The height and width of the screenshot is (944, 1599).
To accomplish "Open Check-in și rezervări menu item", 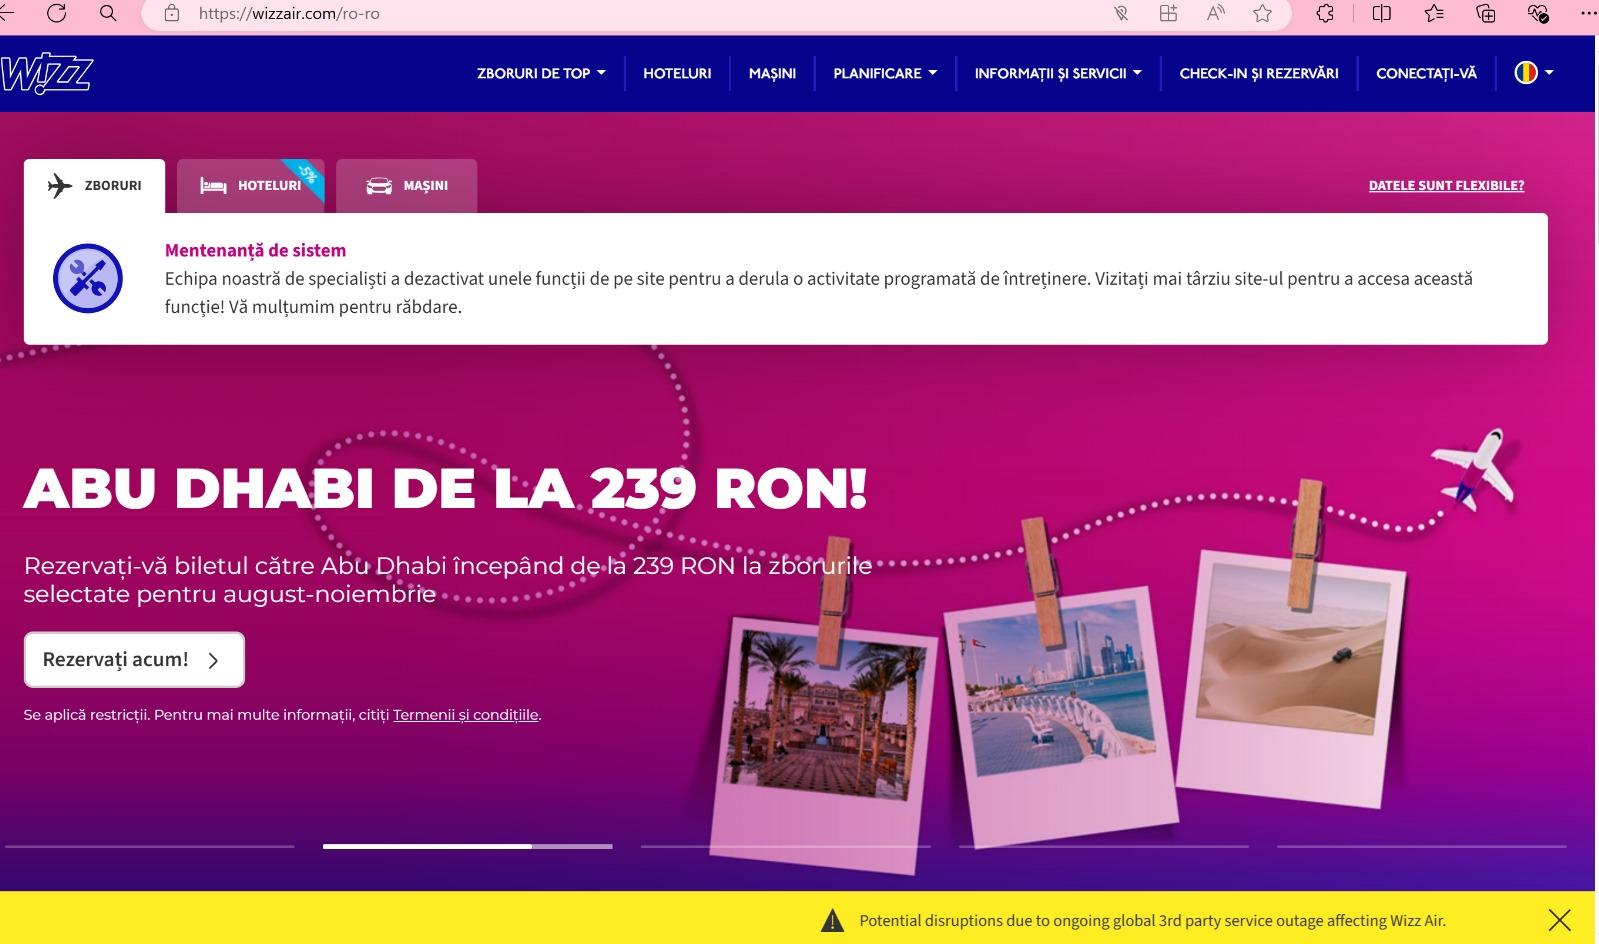I will tap(1258, 73).
